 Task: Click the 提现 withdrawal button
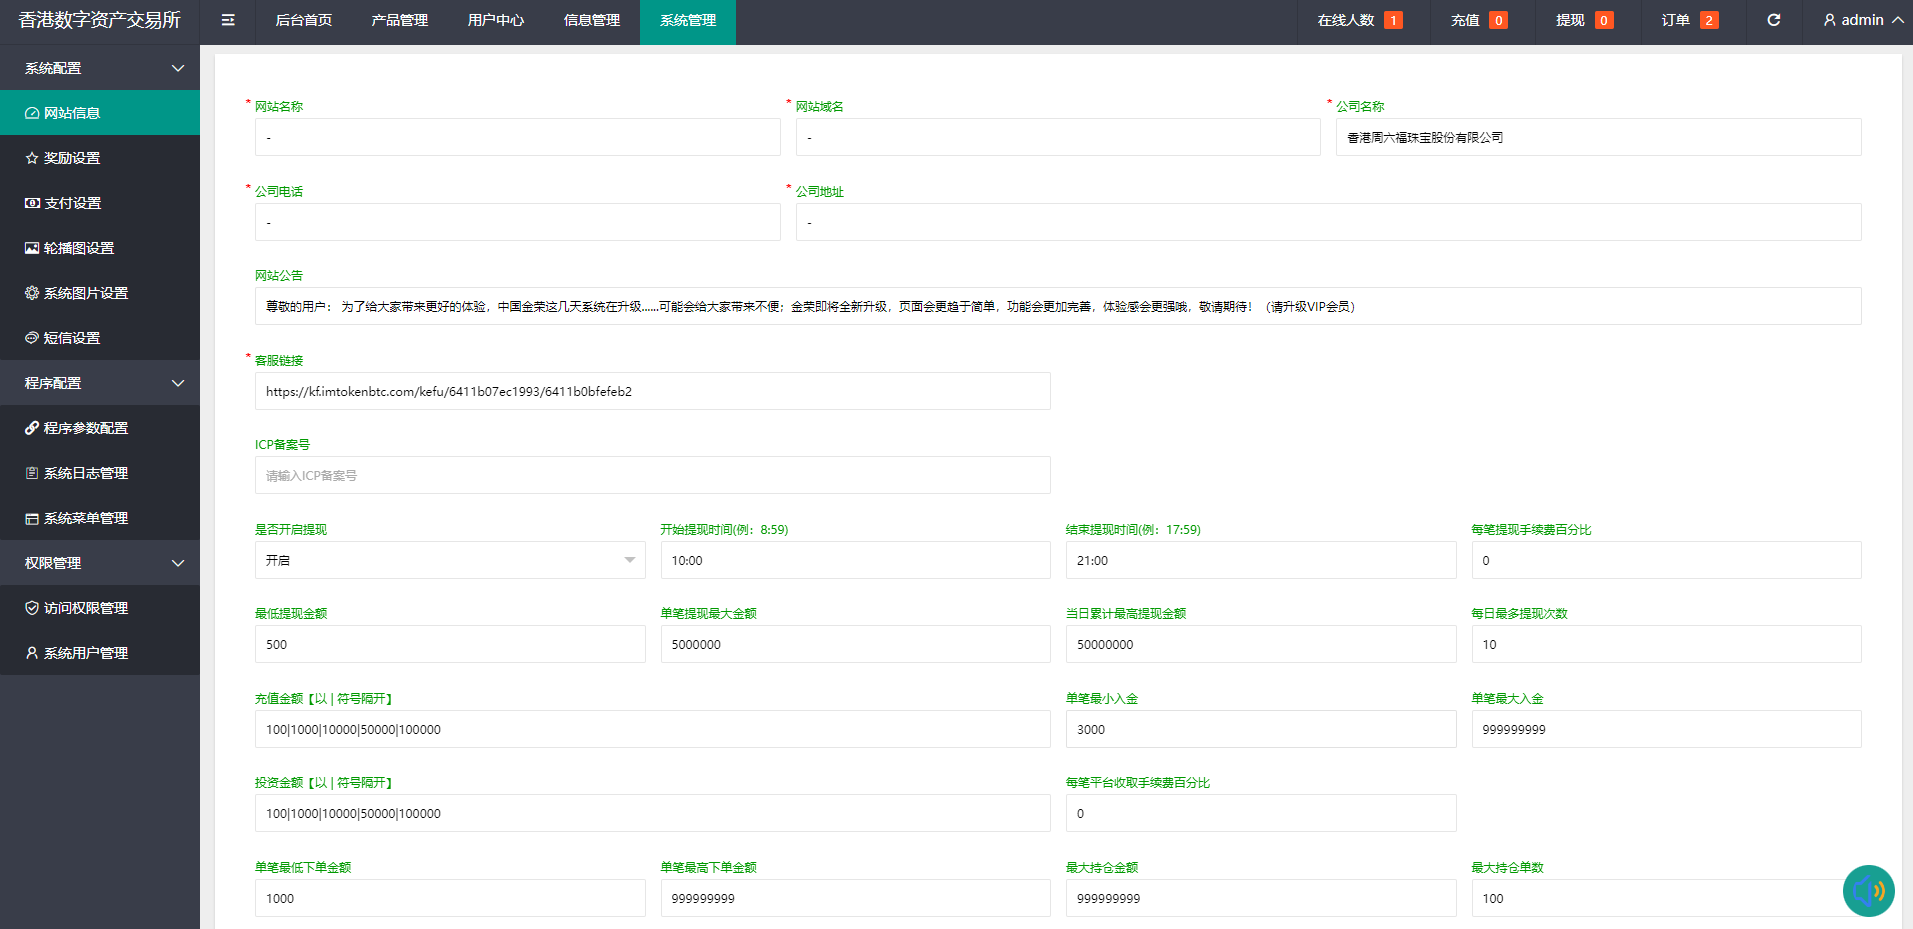coord(1582,20)
